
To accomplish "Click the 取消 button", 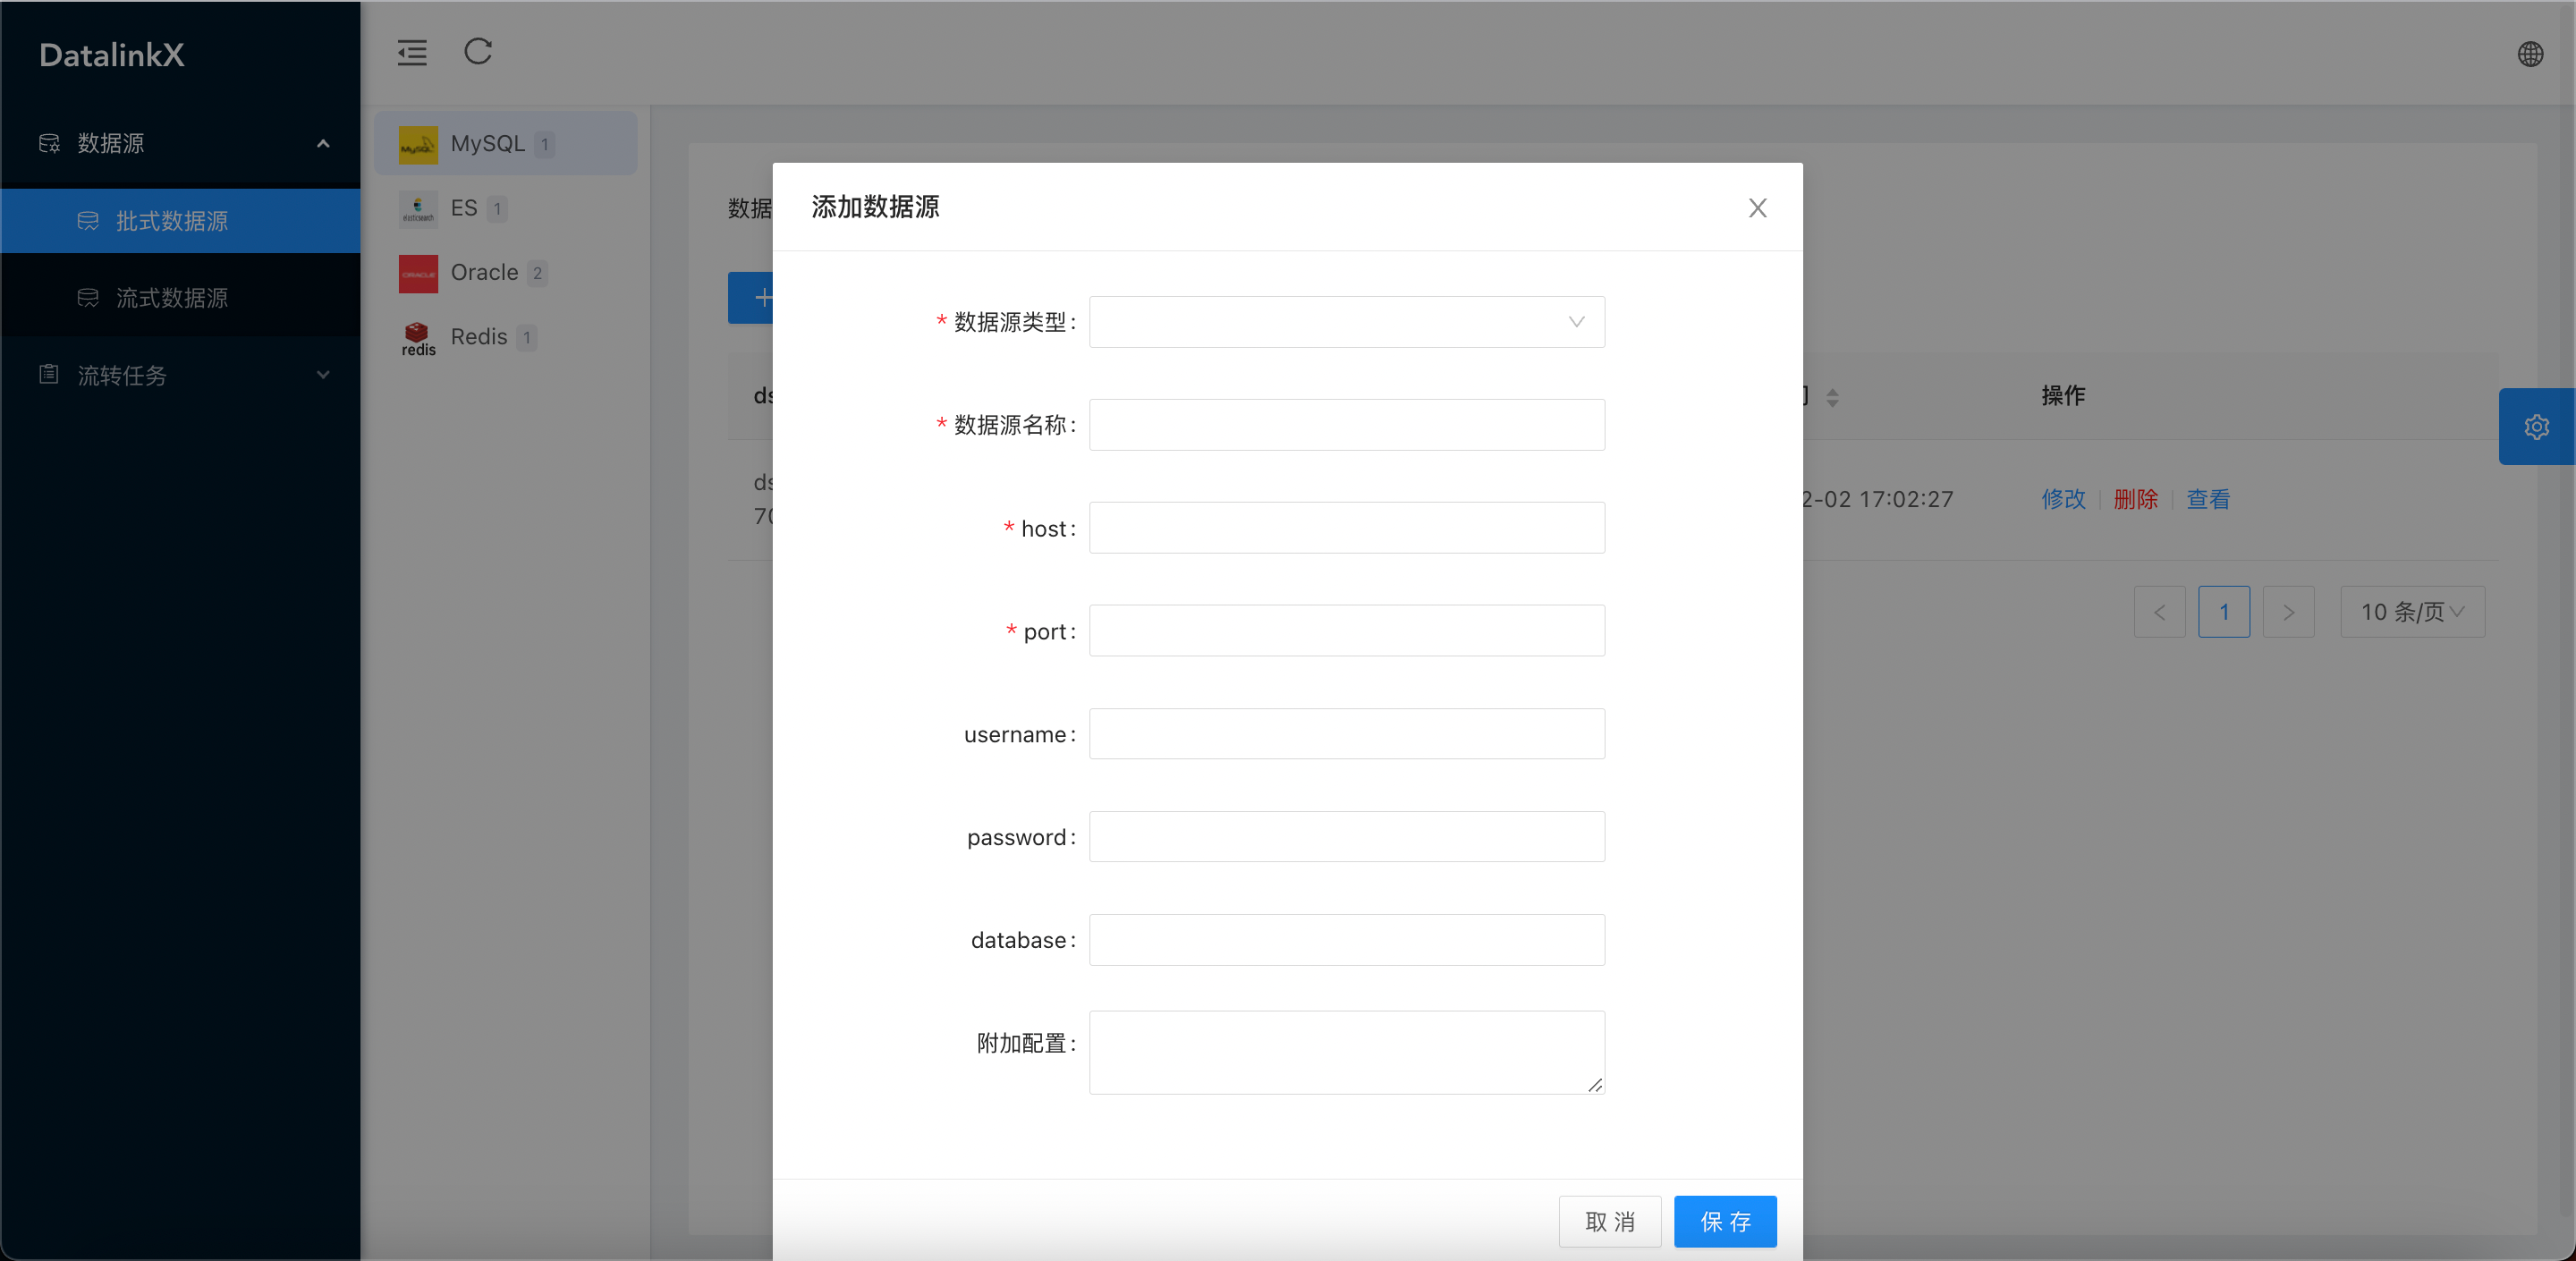I will pyautogui.click(x=1609, y=1221).
